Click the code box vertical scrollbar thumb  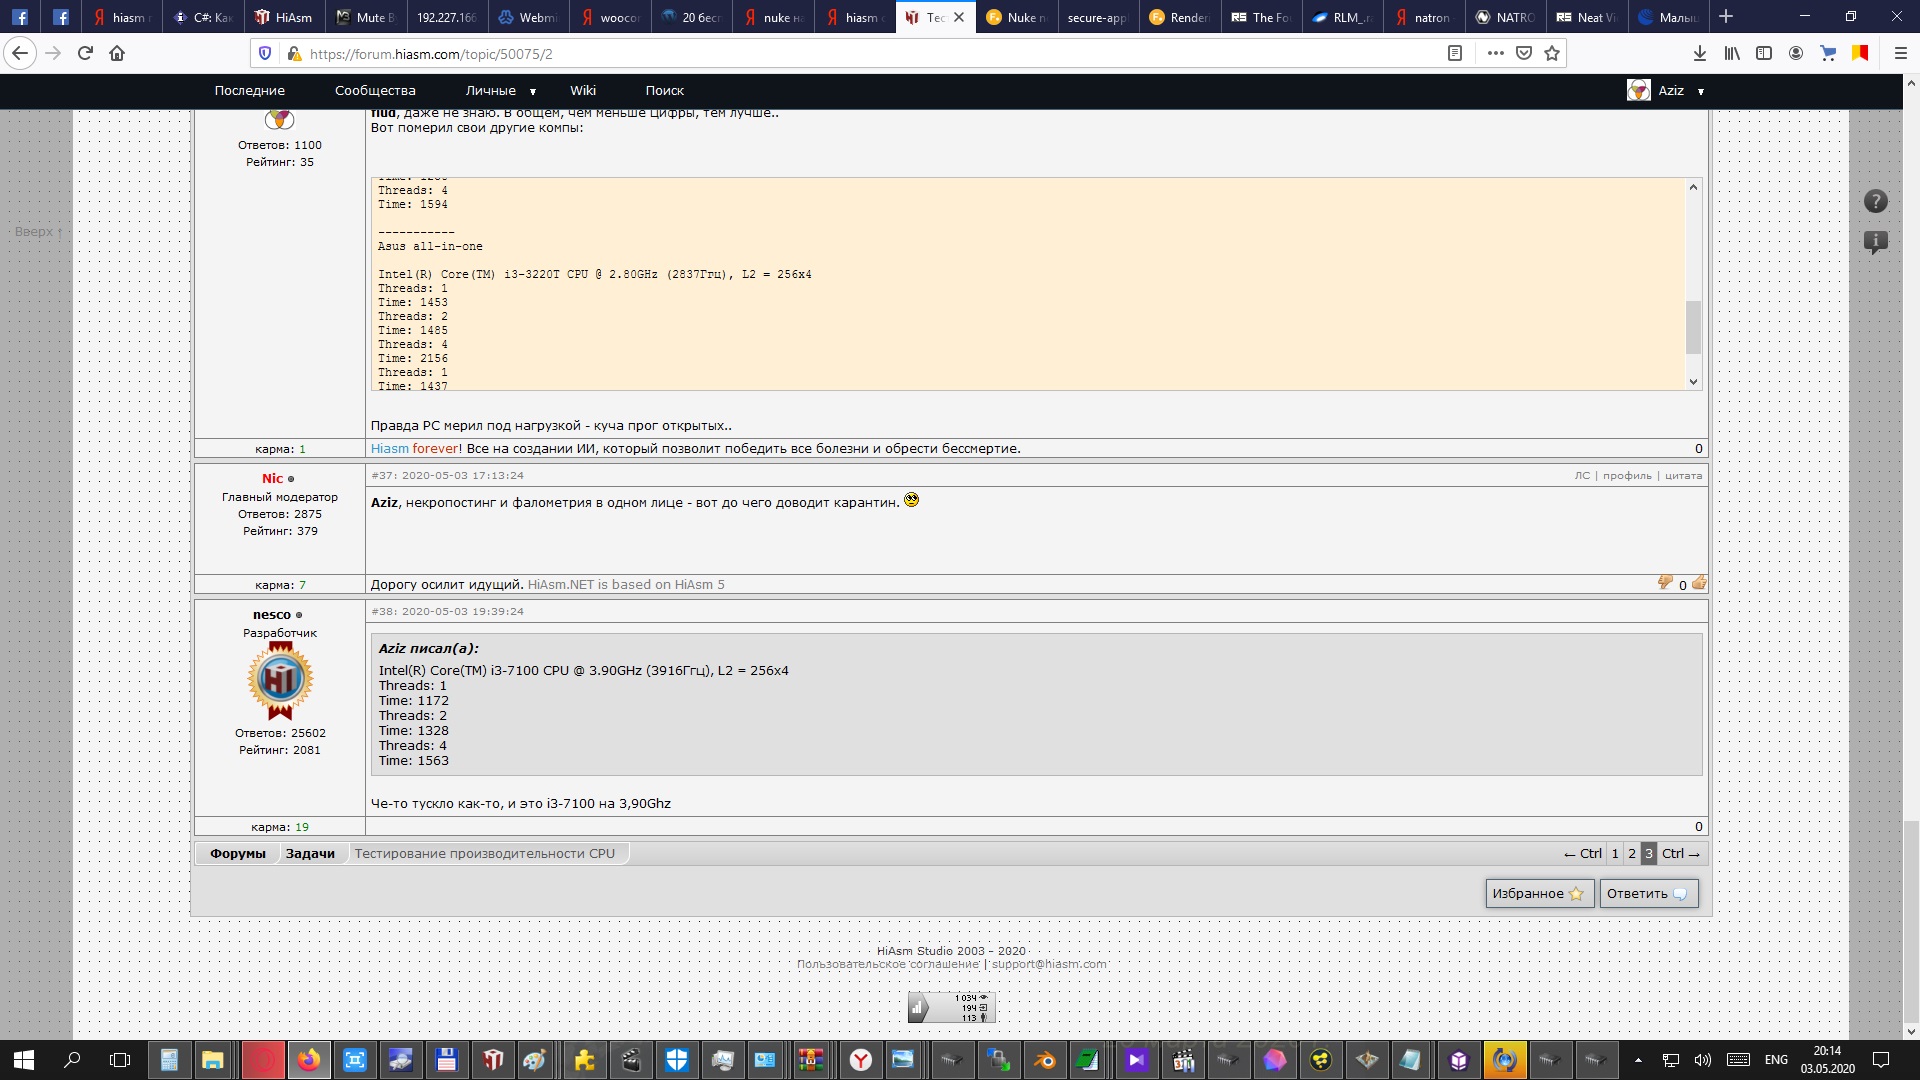point(1693,327)
